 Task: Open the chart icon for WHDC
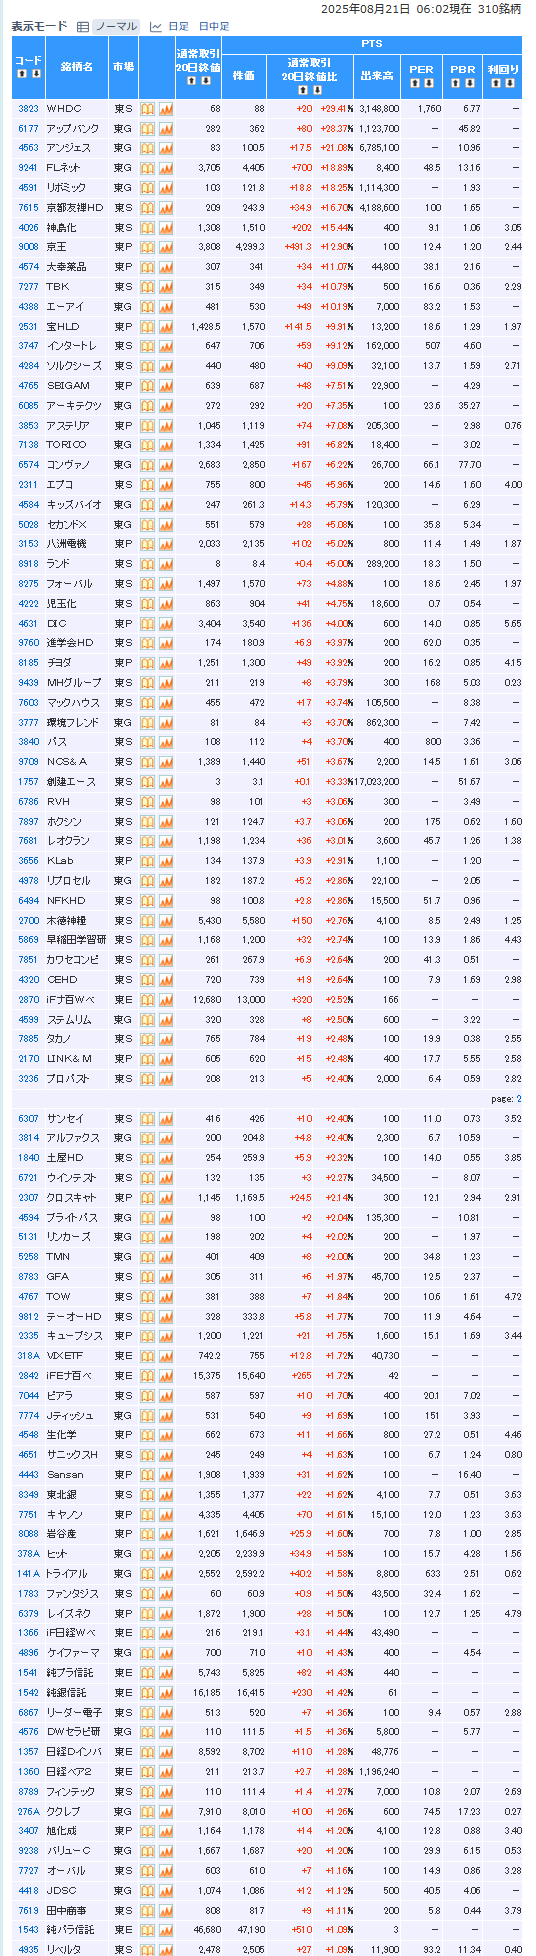pyautogui.click(x=165, y=108)
